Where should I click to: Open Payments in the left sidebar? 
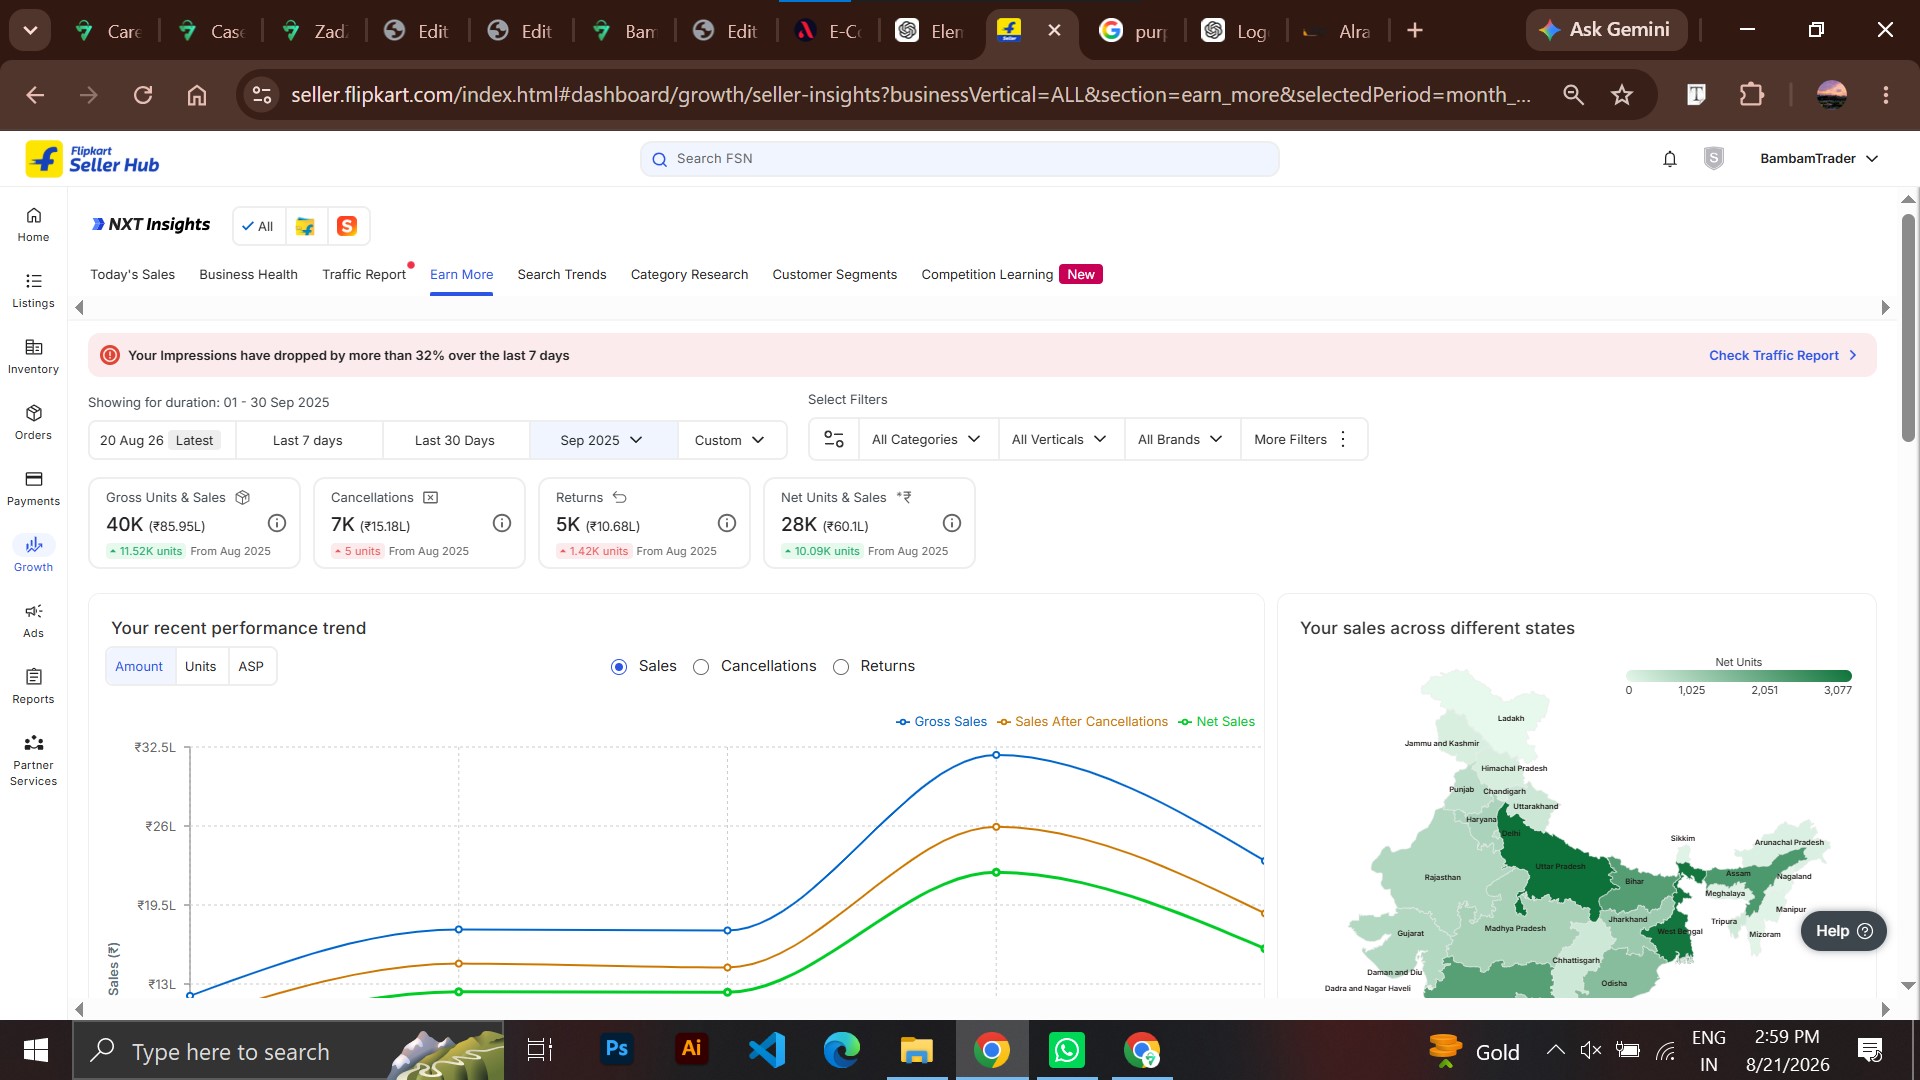(x=33, y=489)
